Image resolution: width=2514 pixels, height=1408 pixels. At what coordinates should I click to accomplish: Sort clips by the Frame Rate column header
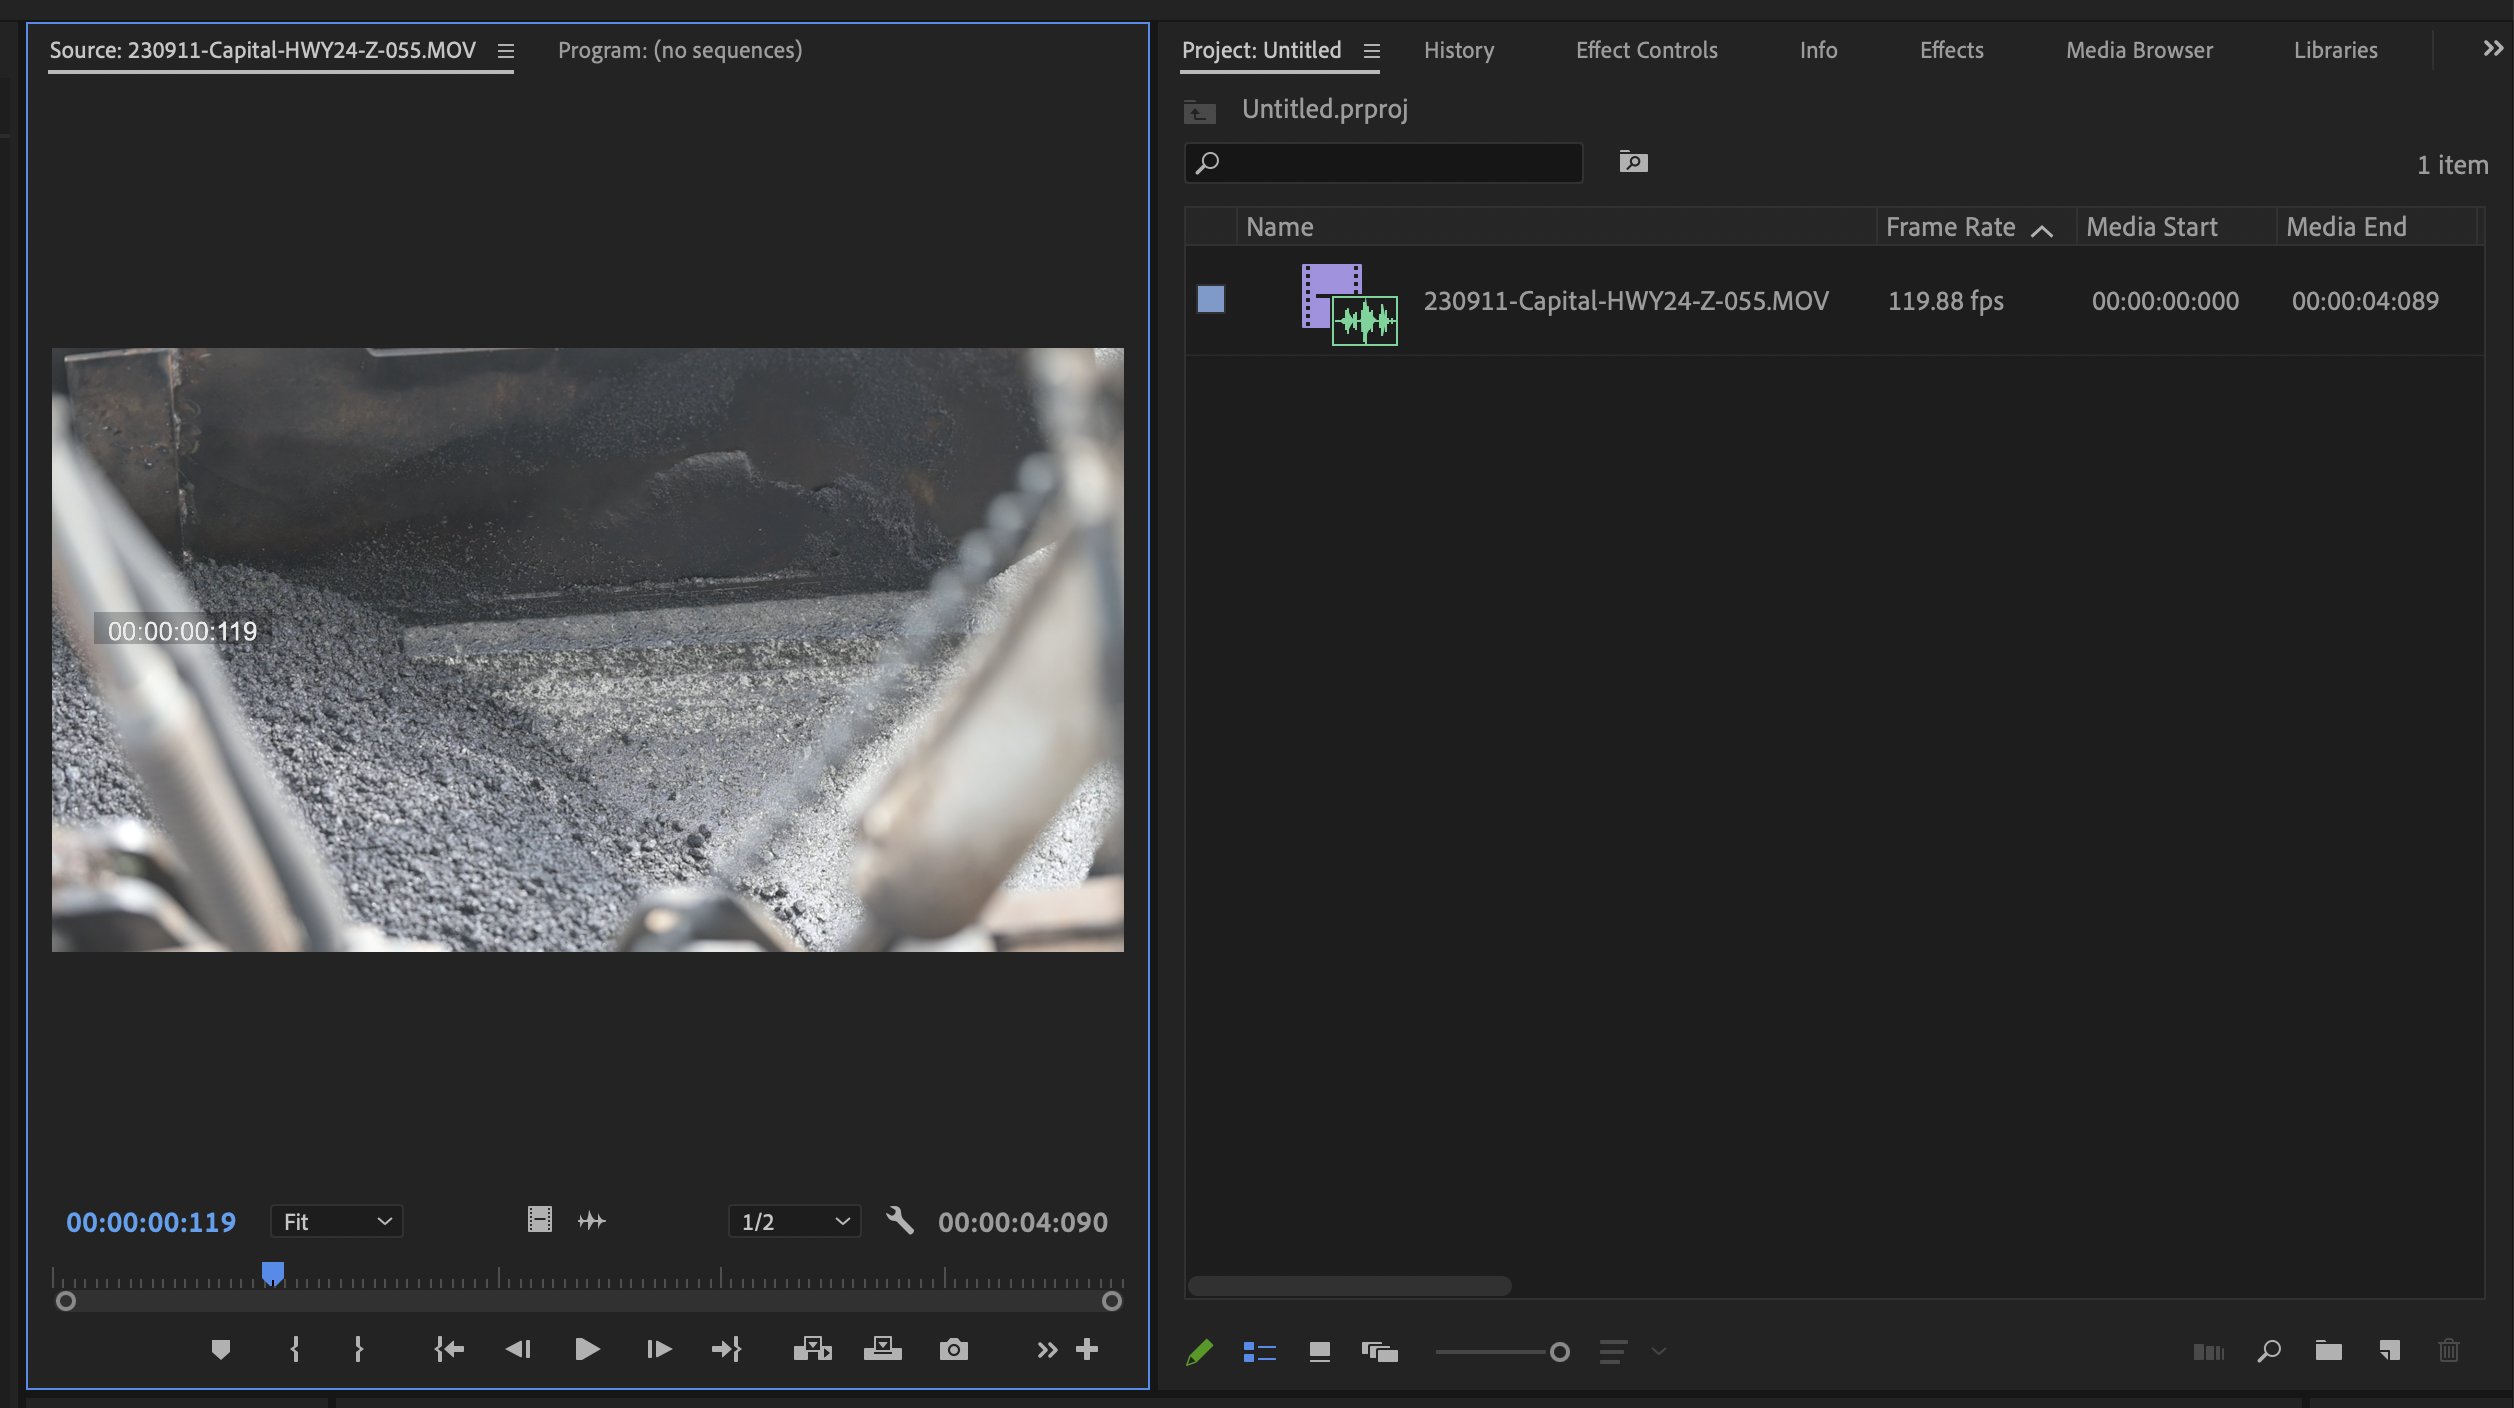[1950, 227]
